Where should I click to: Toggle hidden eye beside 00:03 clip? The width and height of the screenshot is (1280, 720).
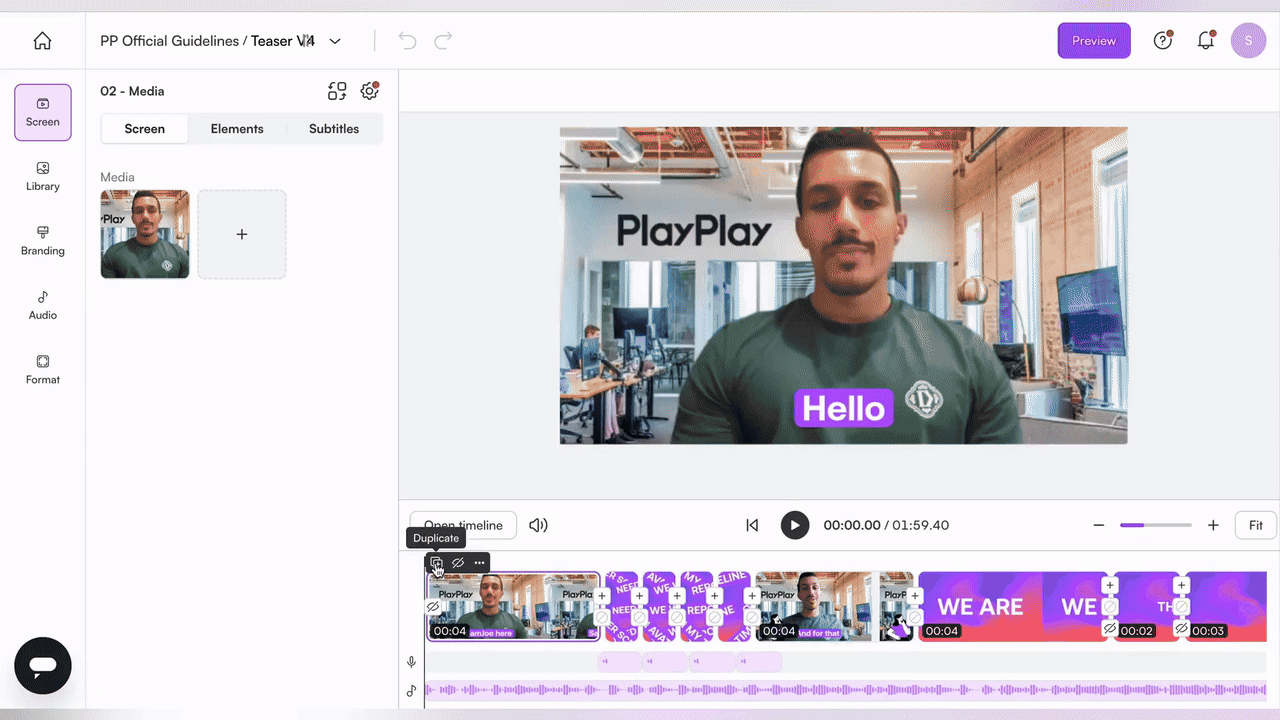(1181, 628)
